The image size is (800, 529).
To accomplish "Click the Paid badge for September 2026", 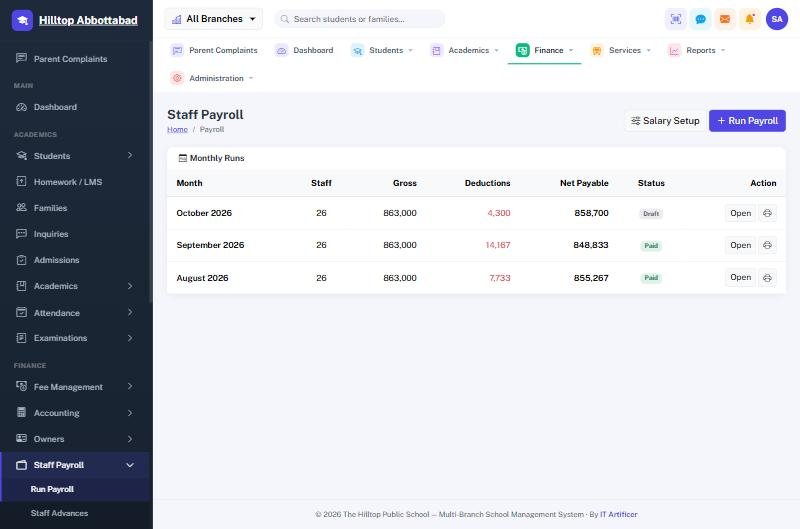I will tap(651, 246).
